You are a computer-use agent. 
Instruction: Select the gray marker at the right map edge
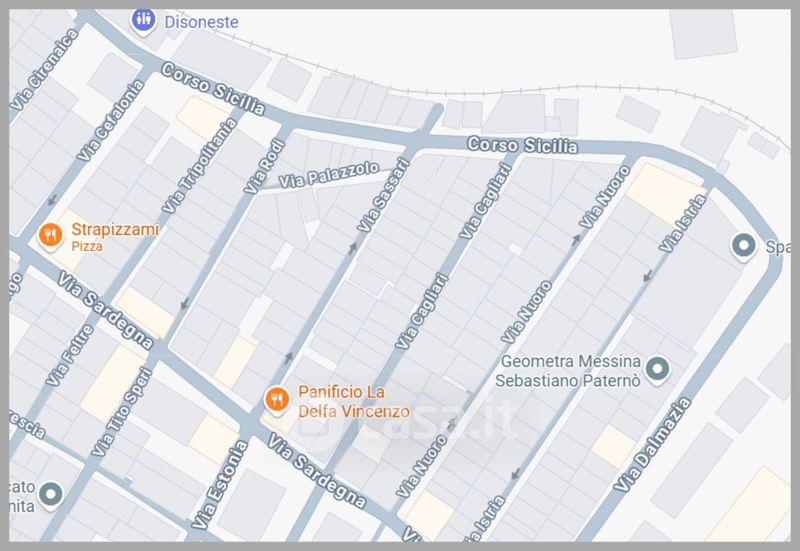743,245
